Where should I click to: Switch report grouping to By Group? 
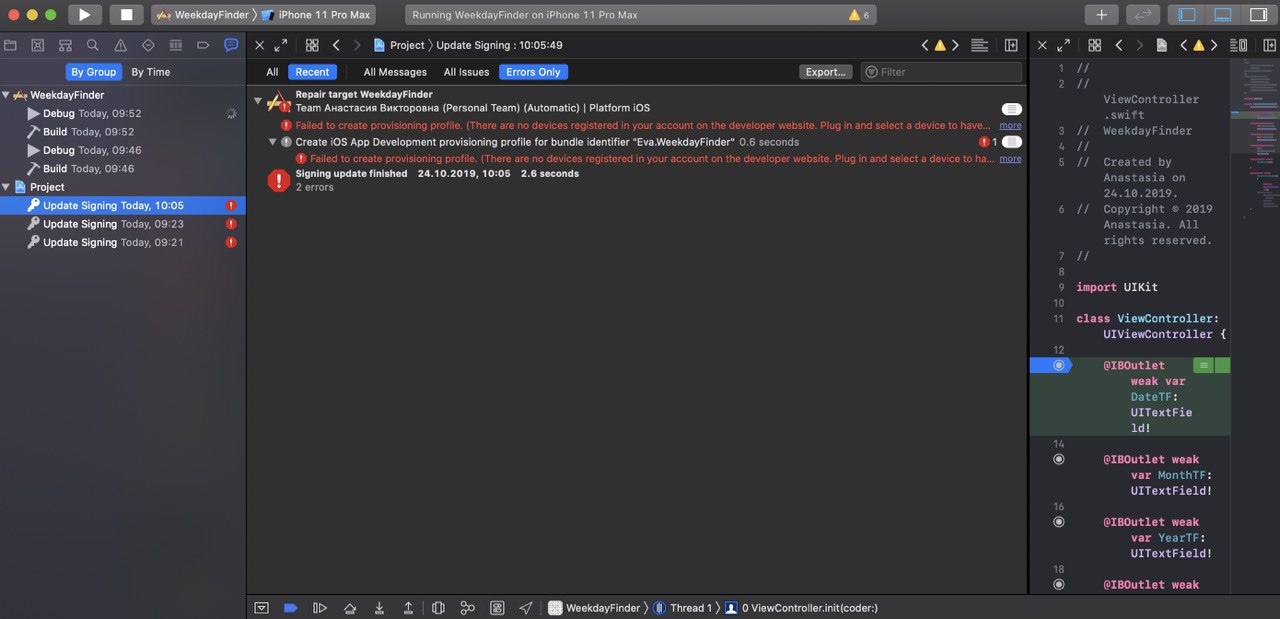pos(93,72)
